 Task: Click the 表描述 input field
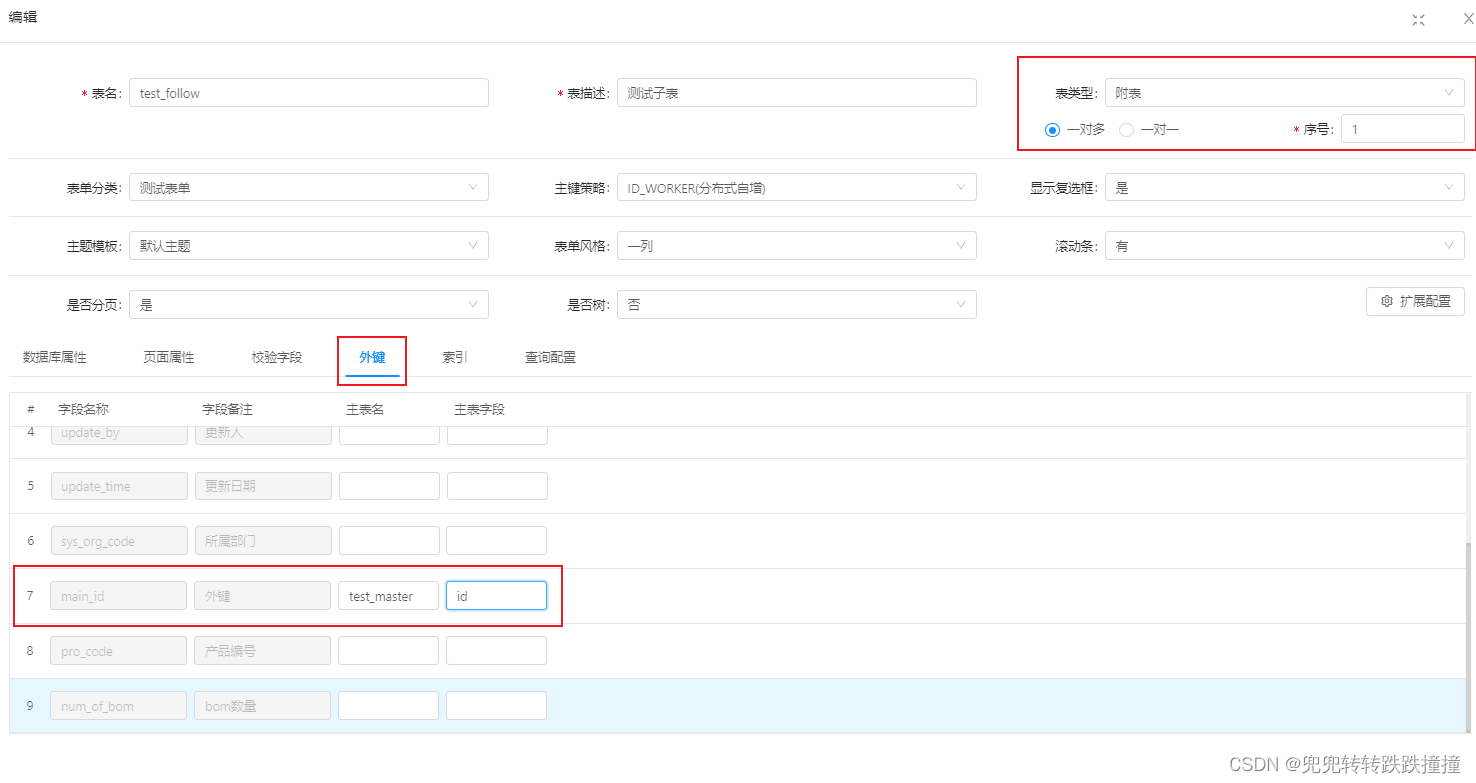pos(797,93)
